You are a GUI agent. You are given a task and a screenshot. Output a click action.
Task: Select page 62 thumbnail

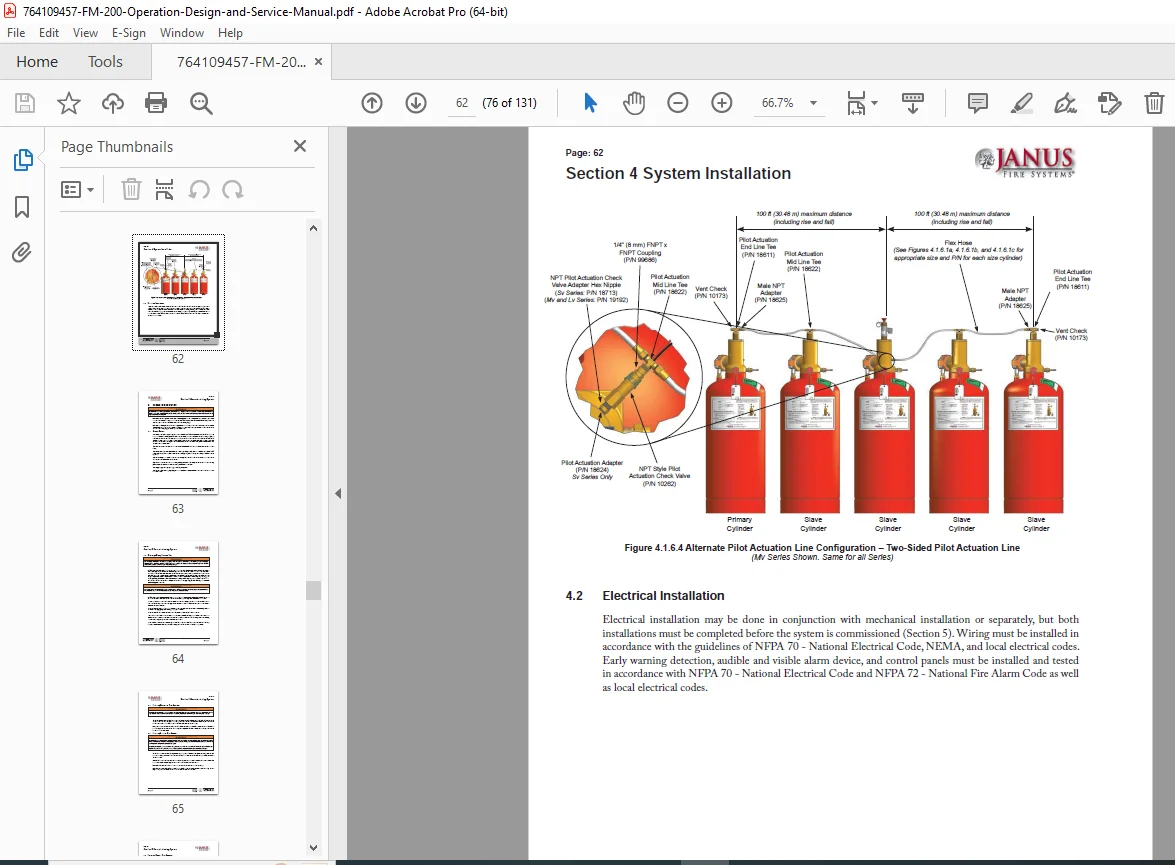coord(178,292)
